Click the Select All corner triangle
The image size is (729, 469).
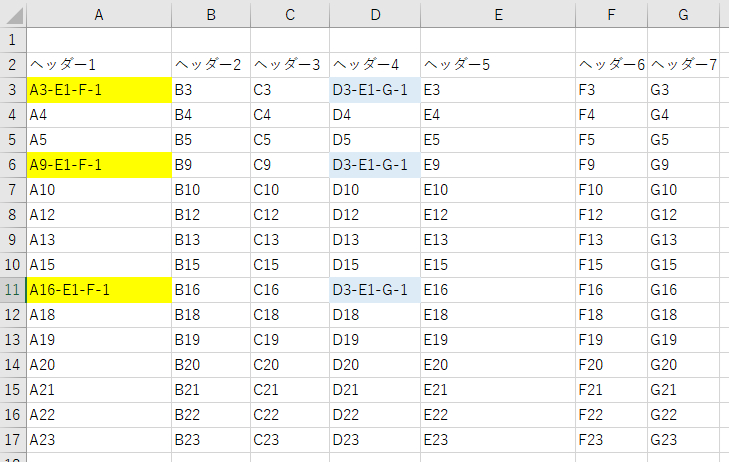click(x=13, y=15)
